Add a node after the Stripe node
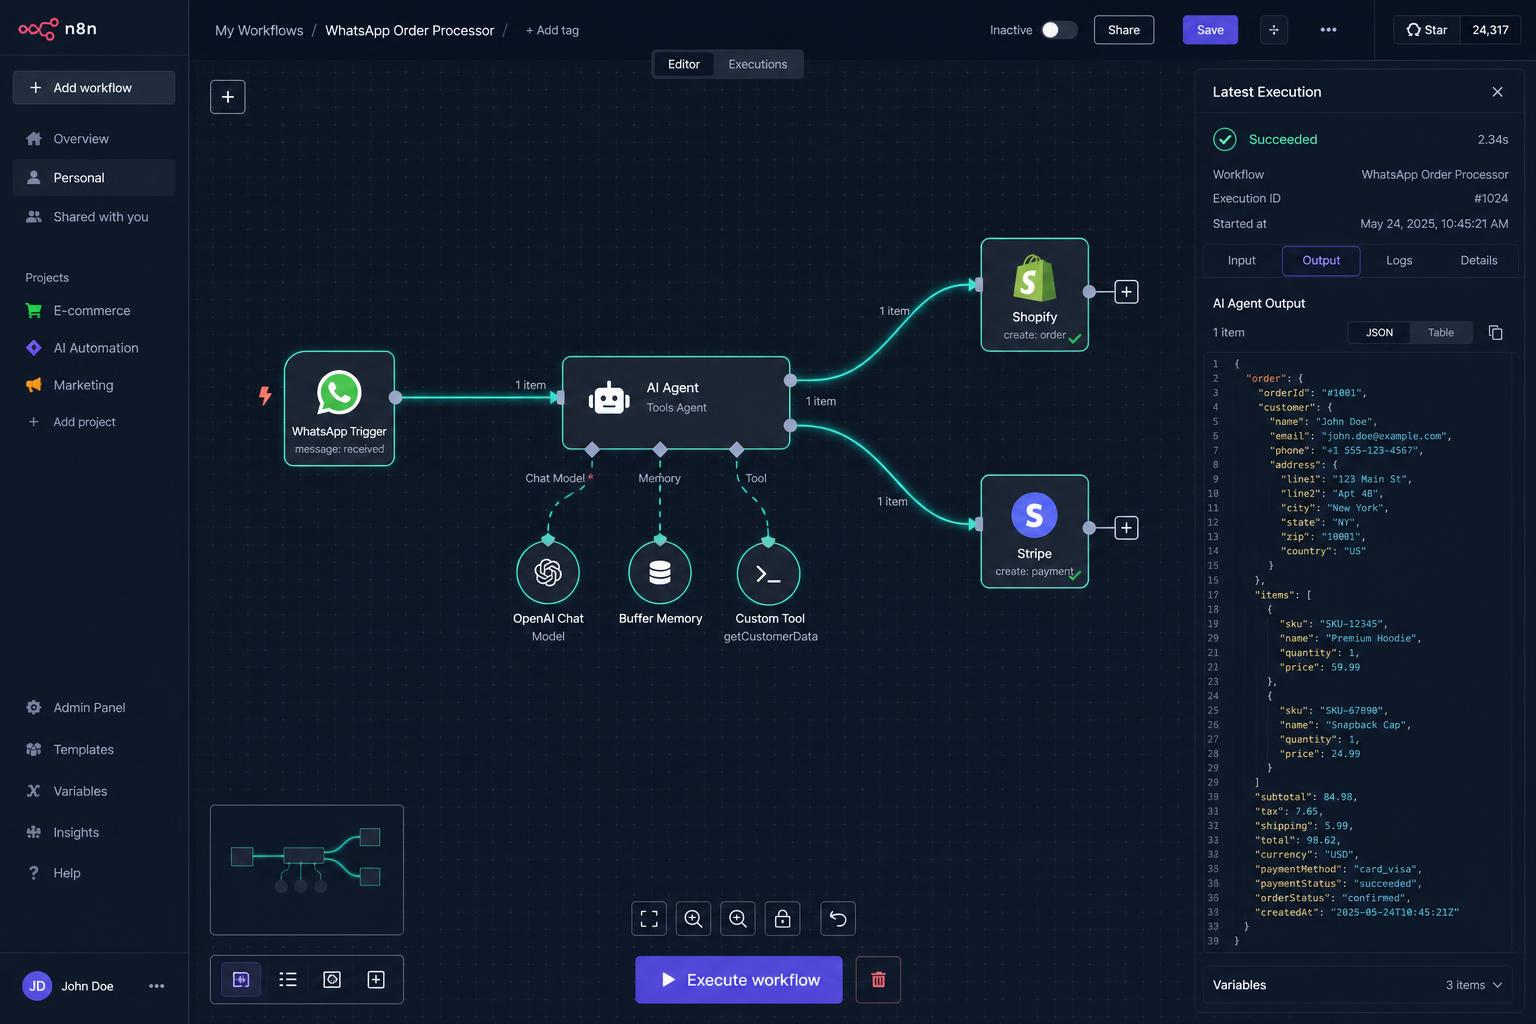Image resolution: width=1536 pixels, height=1024 pixels. click(x=1126, y=528)
